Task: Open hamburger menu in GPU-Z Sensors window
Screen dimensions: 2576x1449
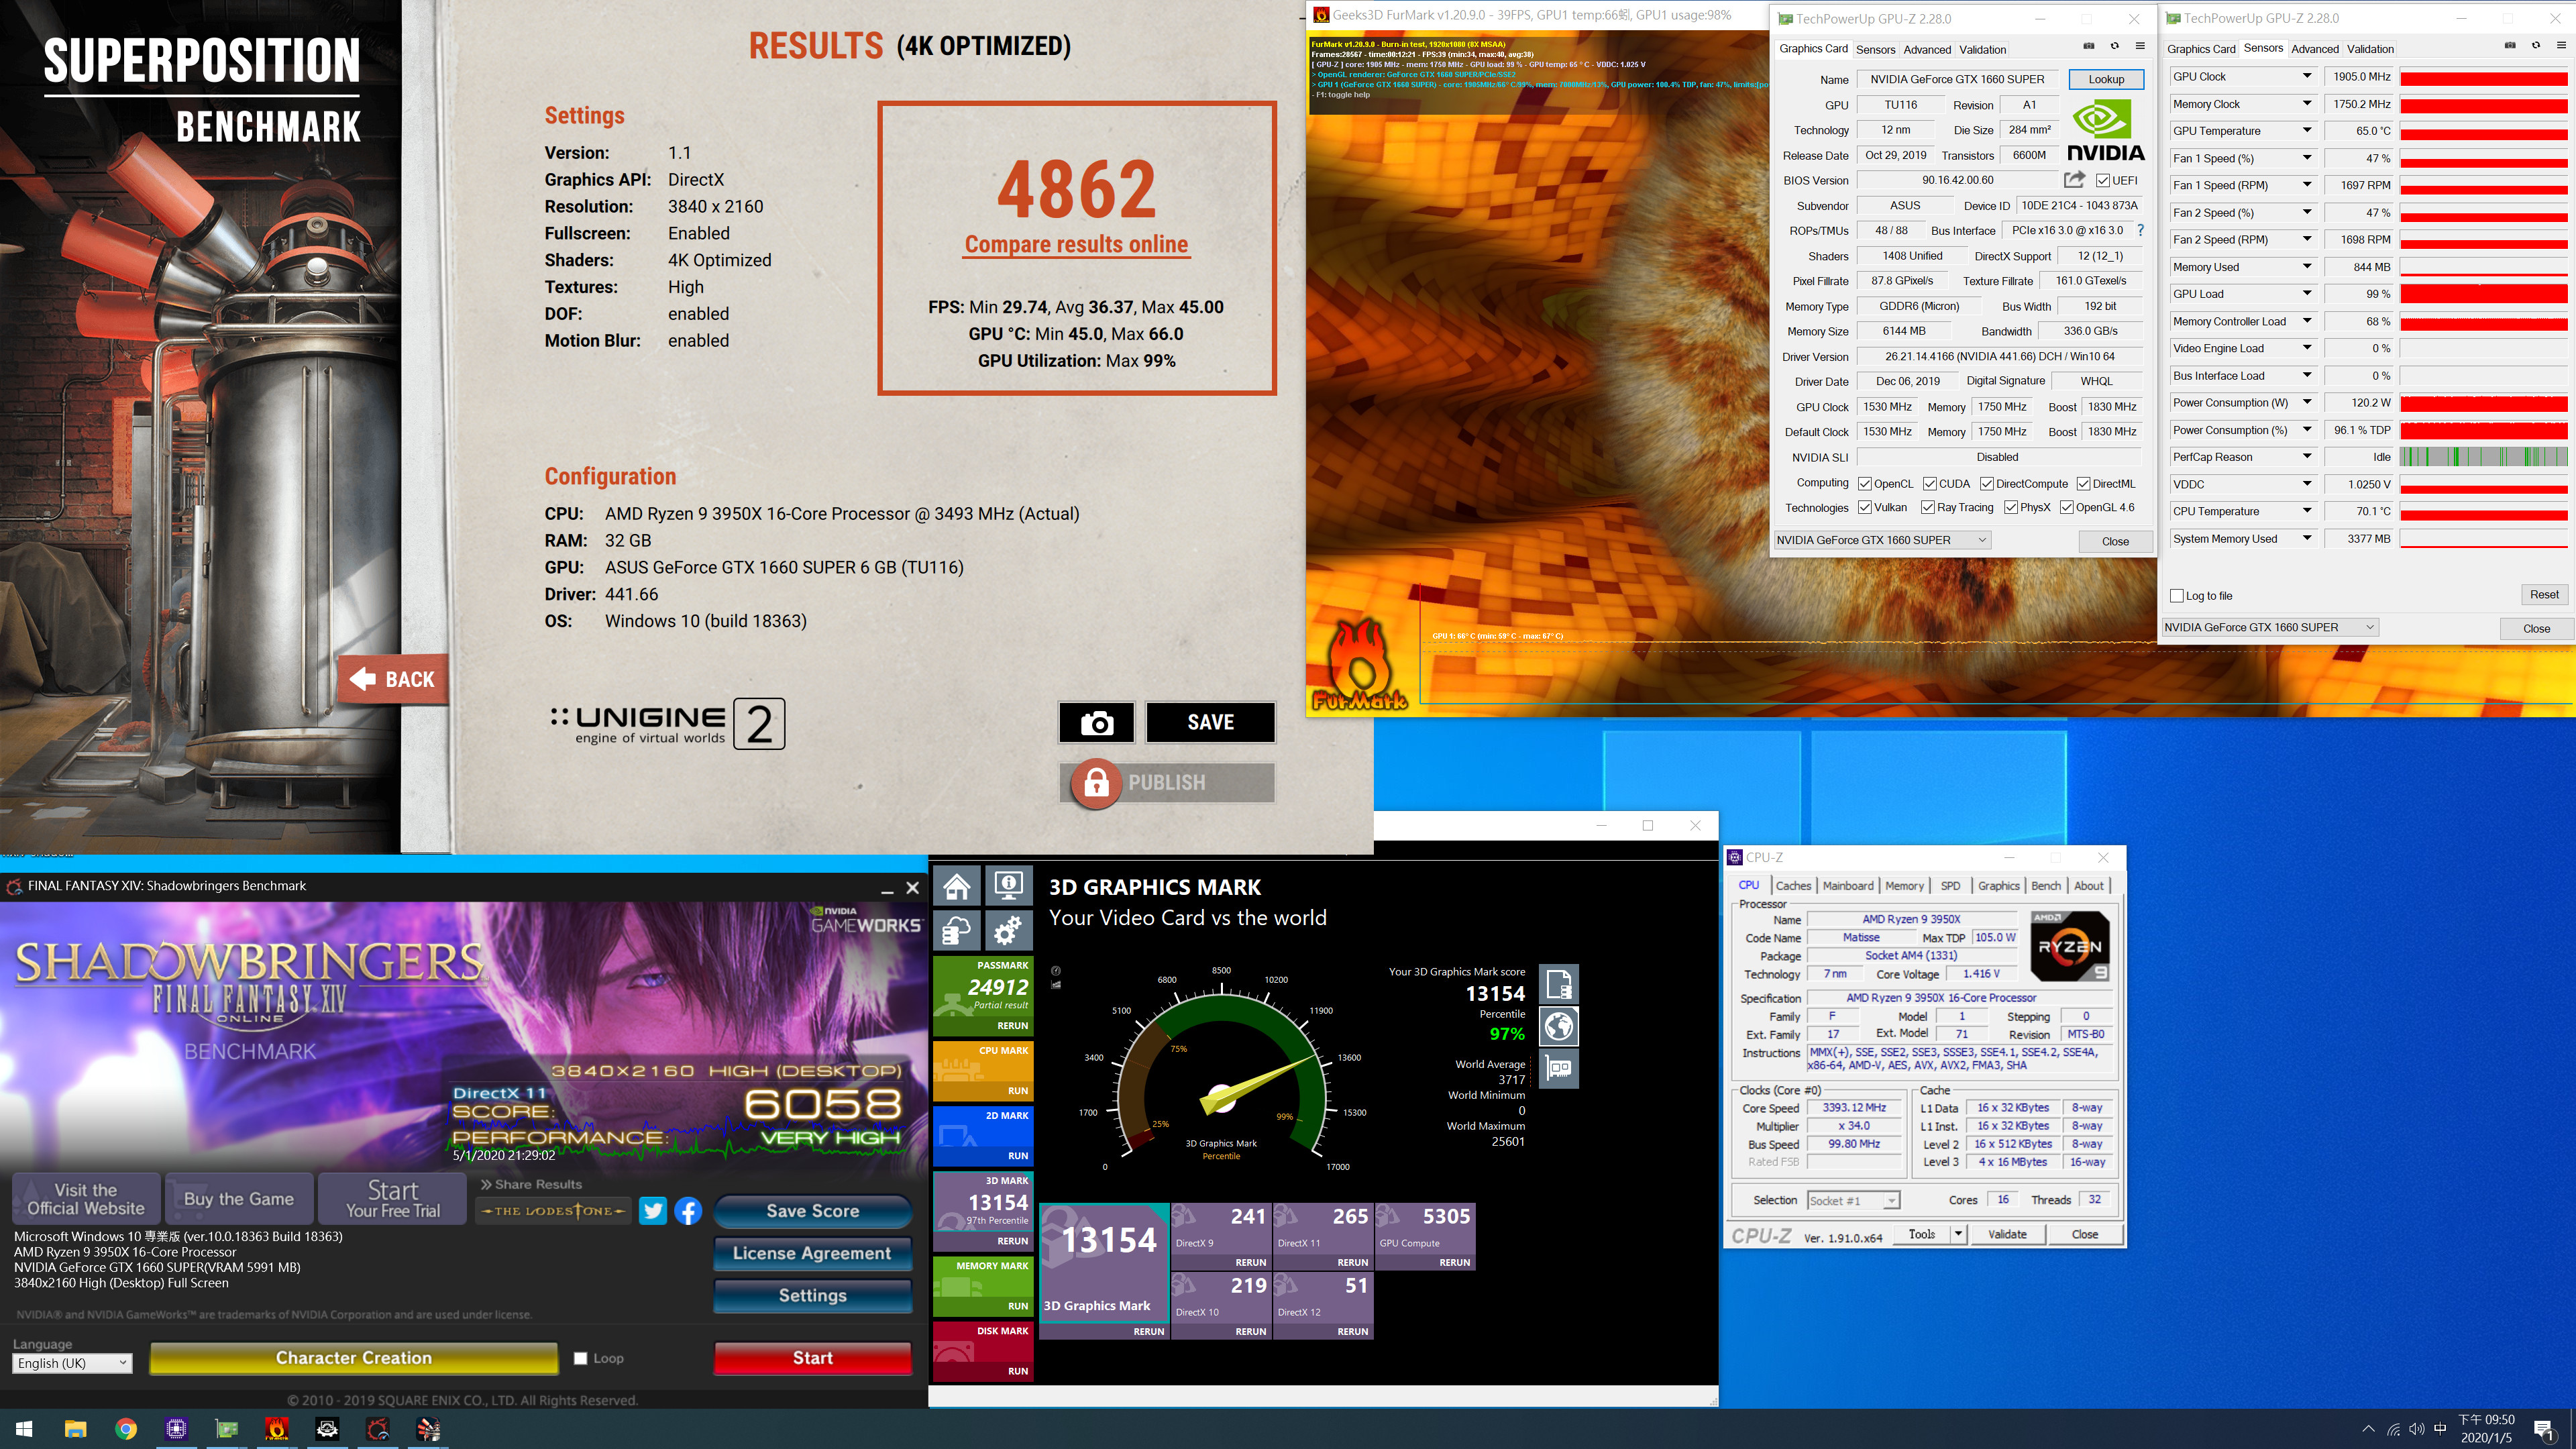Action: (x=2560, y=45)
